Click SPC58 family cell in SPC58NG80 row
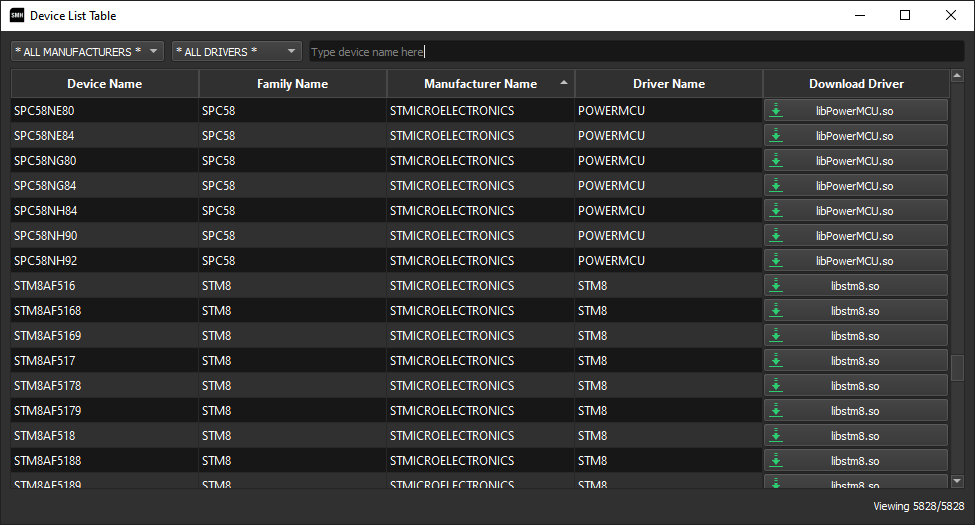The height and width of the screenshot is (525, 975). pyautogui.click(x=292, y=160)
